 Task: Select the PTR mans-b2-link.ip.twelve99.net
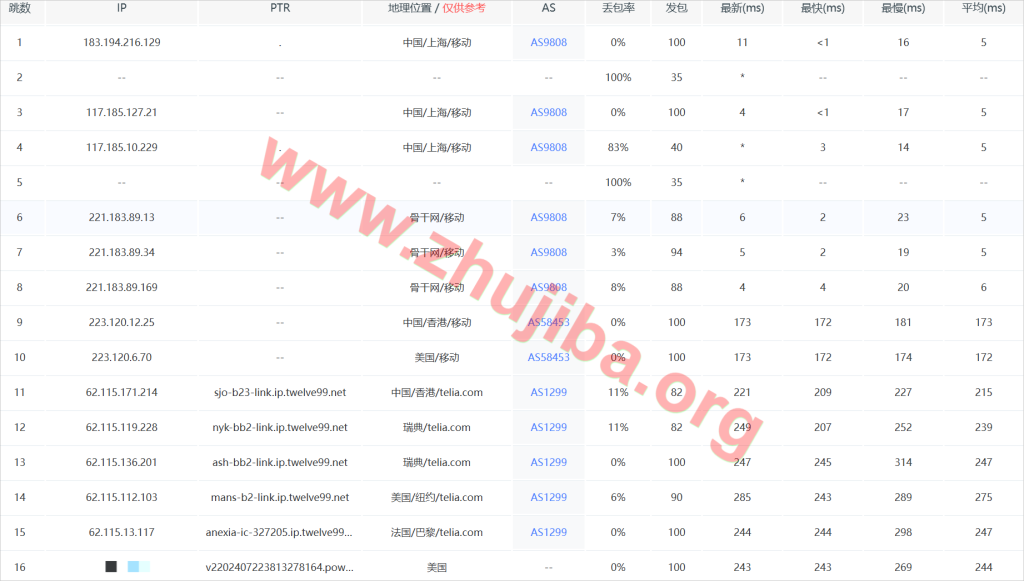point(281,498)
